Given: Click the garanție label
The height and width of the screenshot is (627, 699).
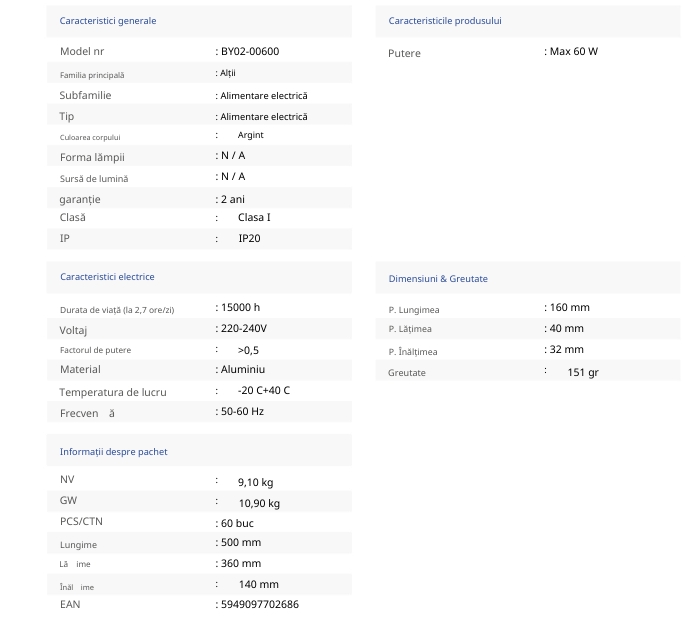Looking at the screenshot, I should [x=80, y=200].
